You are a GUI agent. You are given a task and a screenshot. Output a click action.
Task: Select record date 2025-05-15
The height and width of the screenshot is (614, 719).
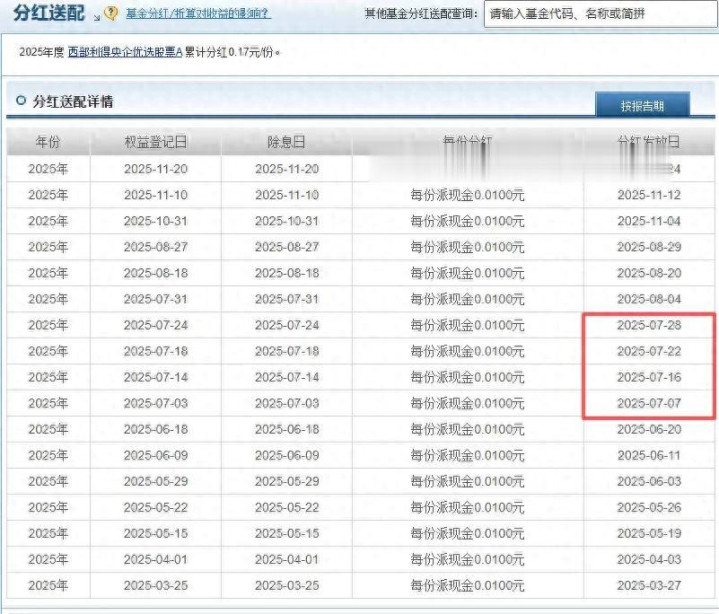(156, 534)
